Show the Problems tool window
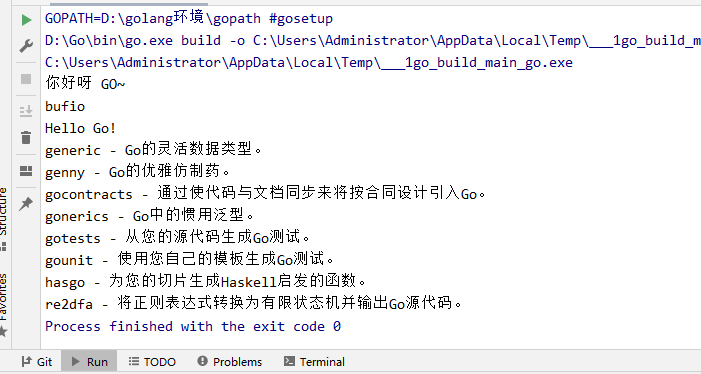701x374 pixels. (x=230, y=361)
